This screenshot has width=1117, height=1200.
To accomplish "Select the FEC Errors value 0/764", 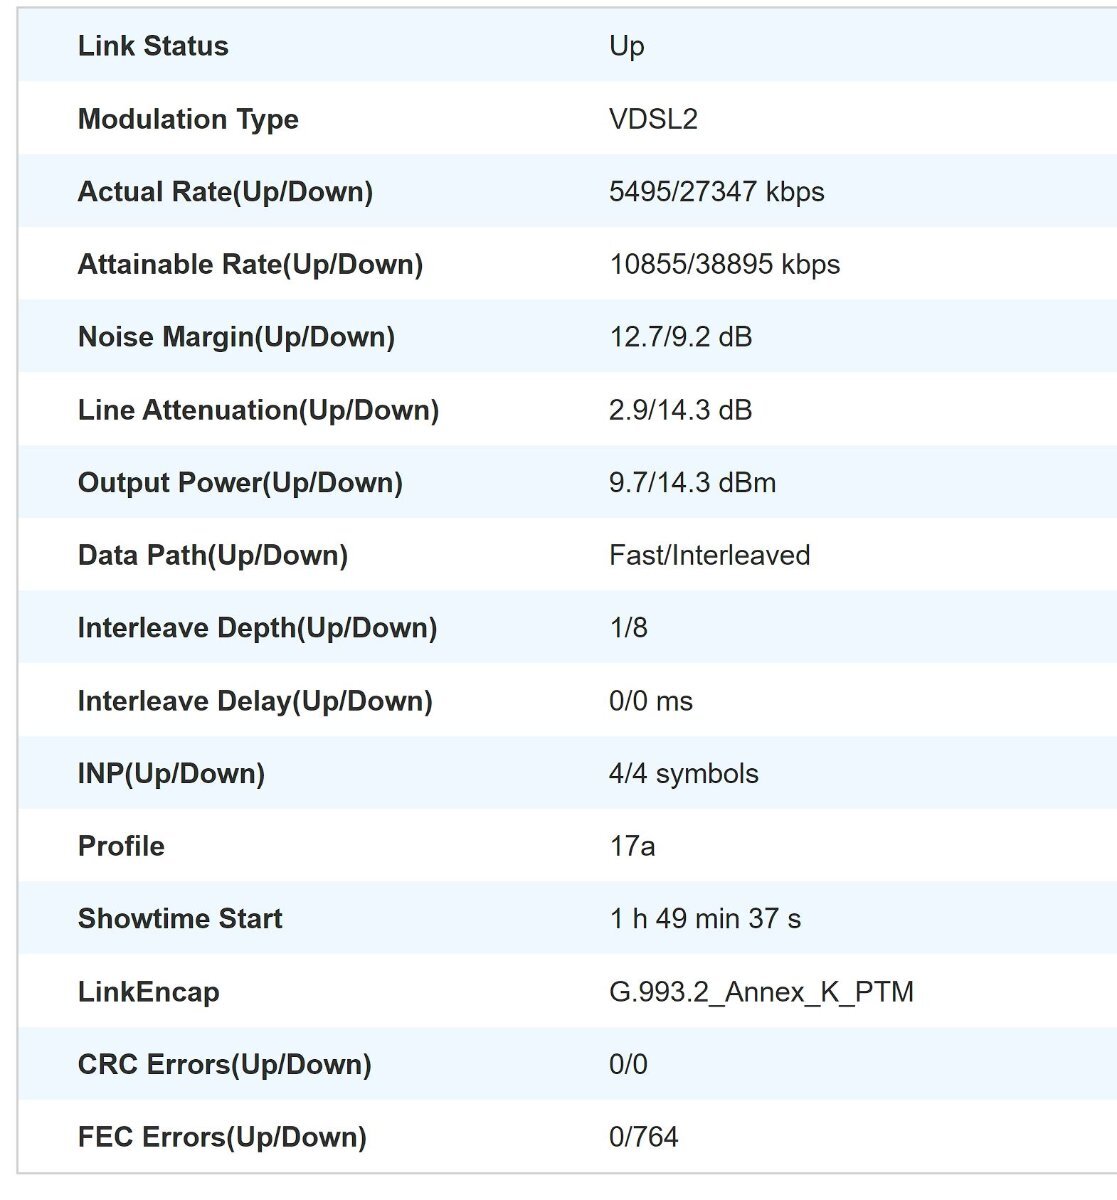I will click(x=643, y=1137).
